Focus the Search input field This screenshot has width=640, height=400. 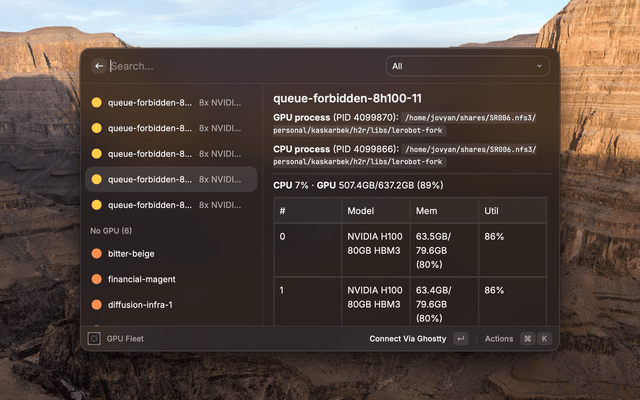tap(240, 66)
